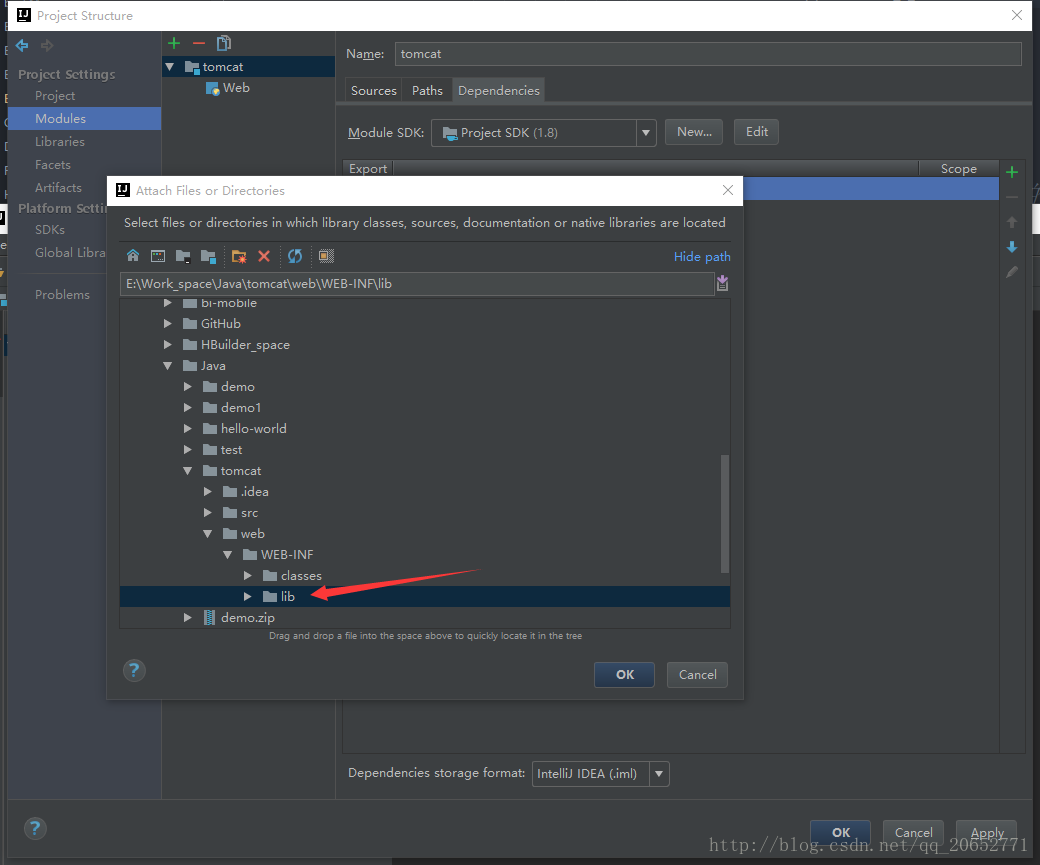Expand the lib folder node
Viewport: 1040px width, 865px height.
pos(247,596)
